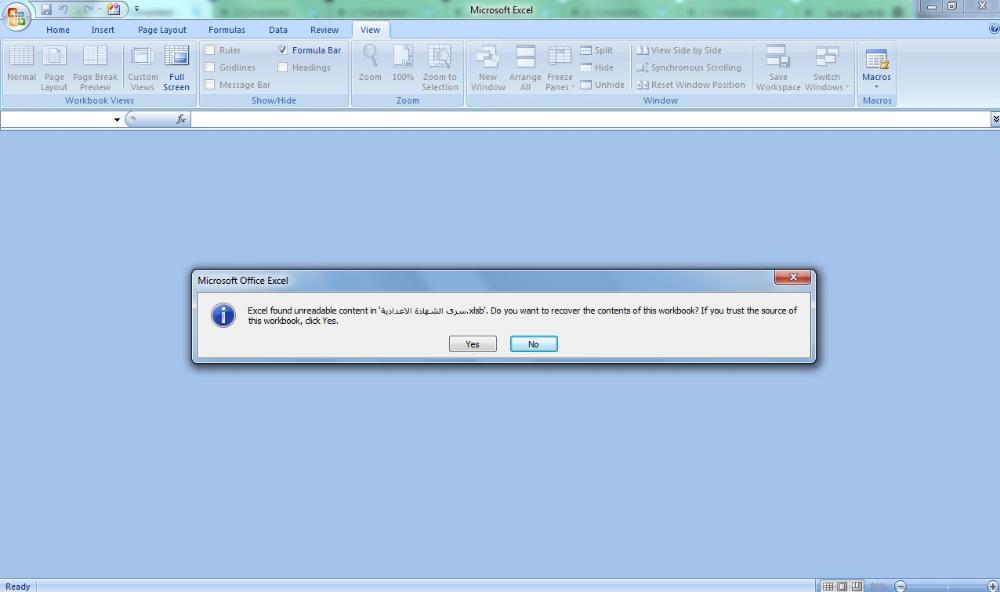Open the Data tab

click(278, 30)
